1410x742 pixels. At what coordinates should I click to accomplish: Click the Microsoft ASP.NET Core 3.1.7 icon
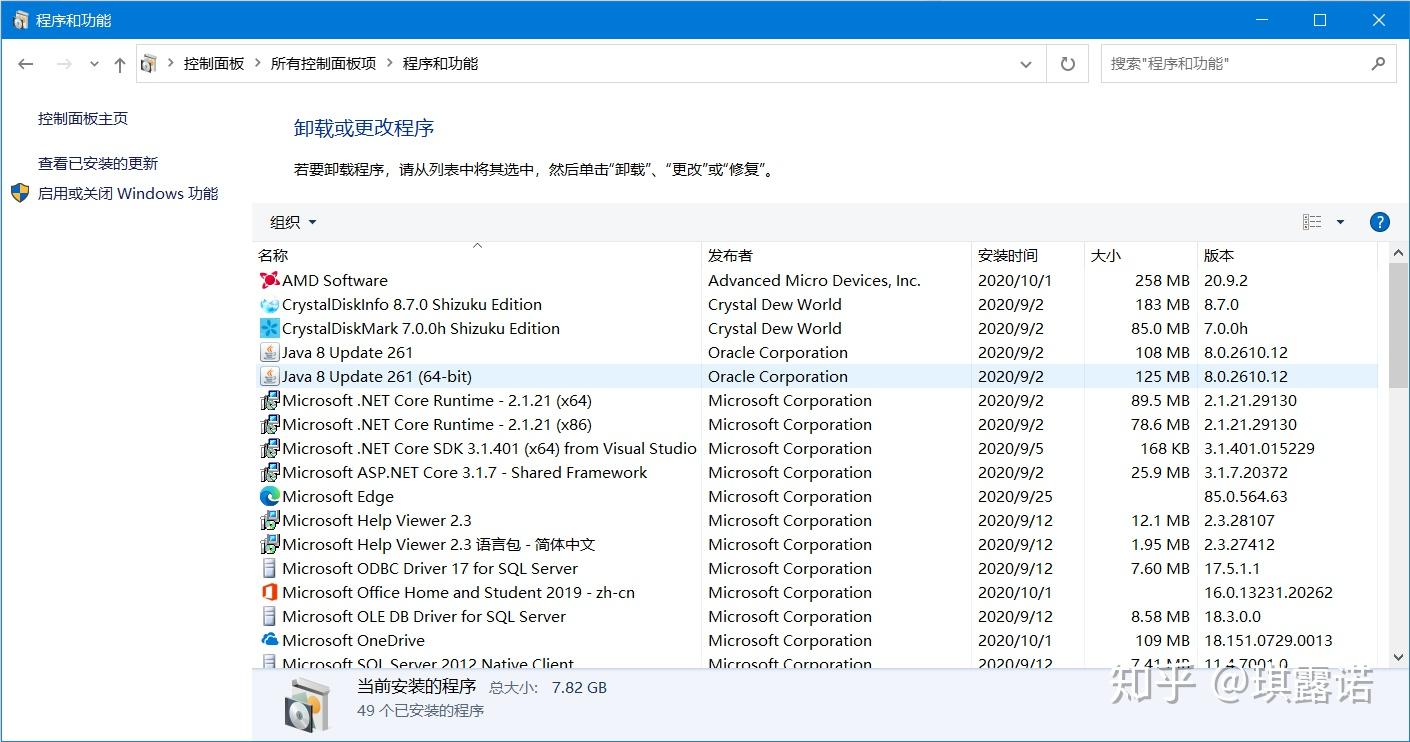point(269,473)
